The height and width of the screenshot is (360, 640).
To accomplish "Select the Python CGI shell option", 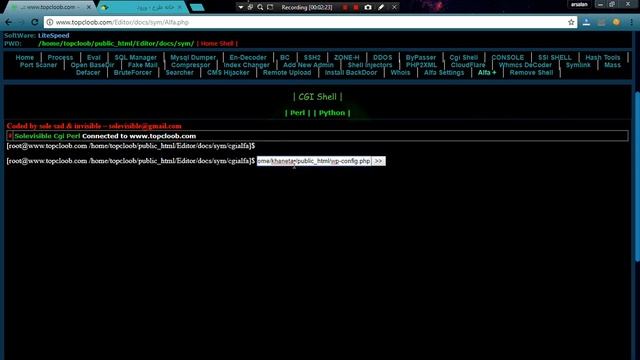I will tap(332, 113).
